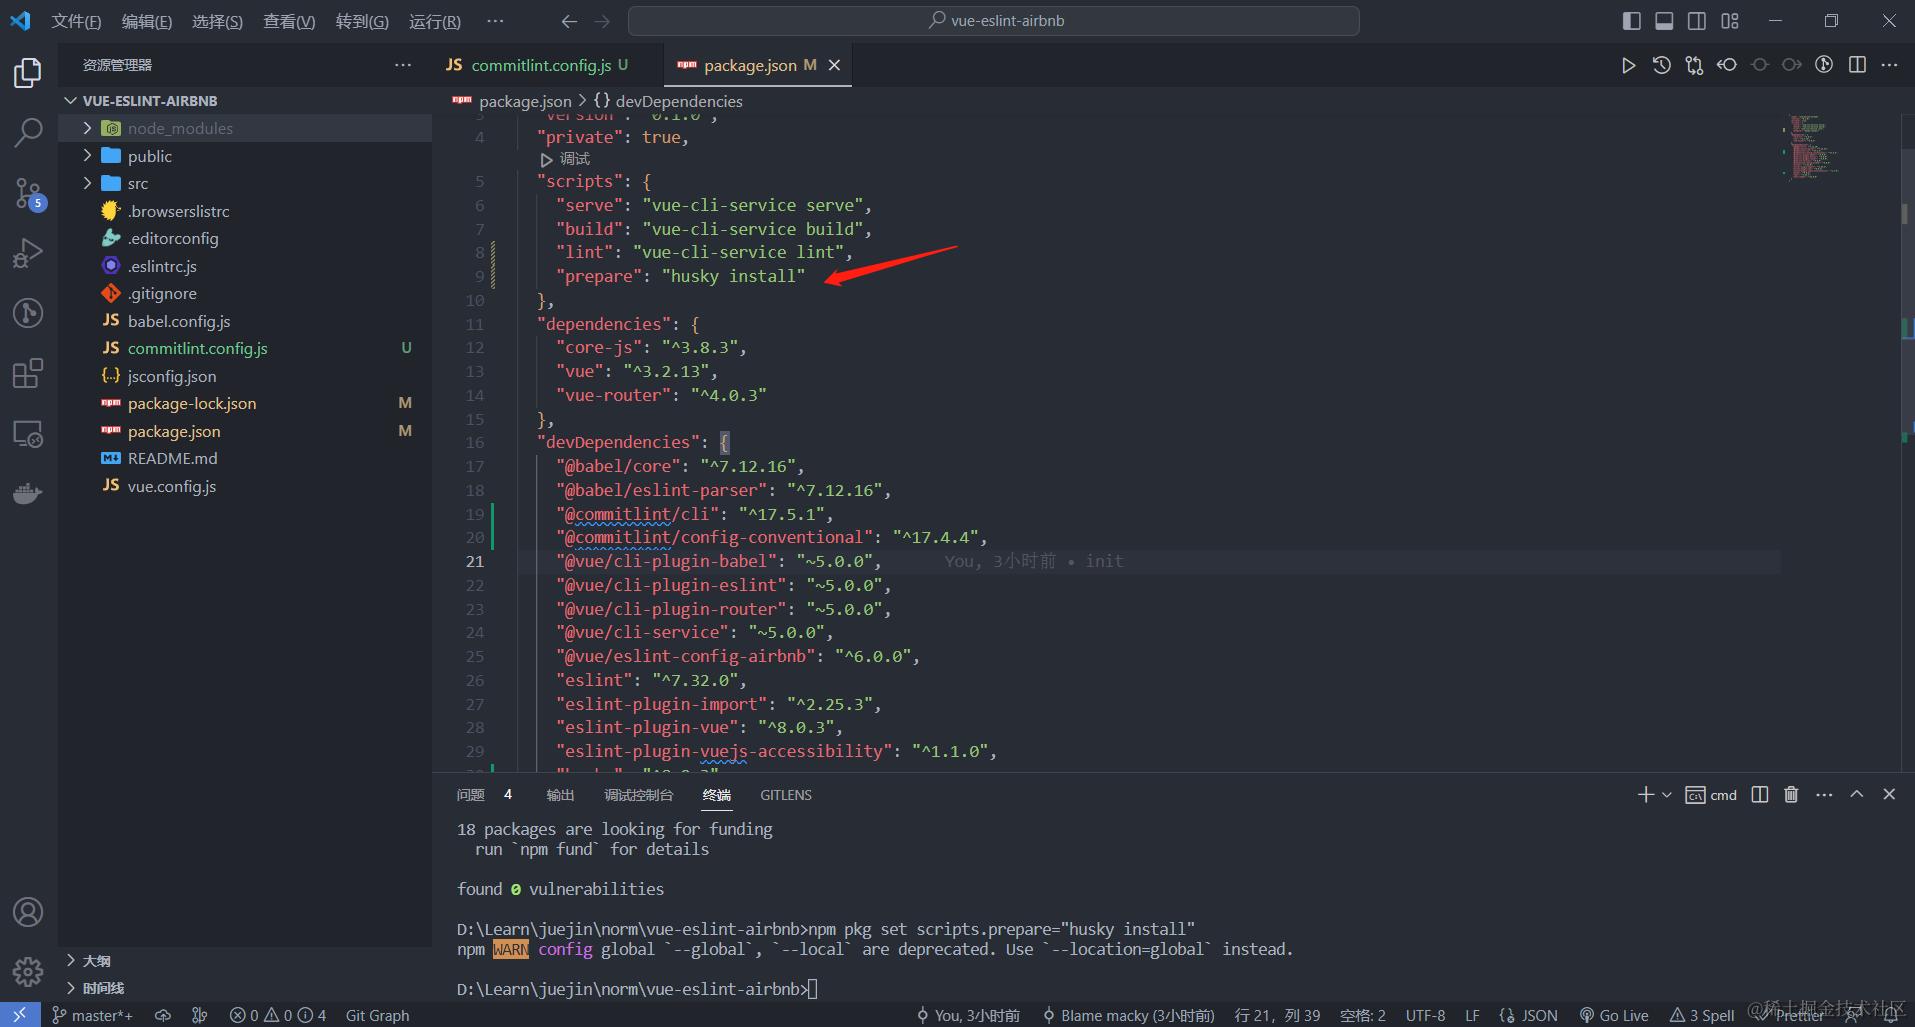Open the new terminal launch profile dropdown
This screenshot has width=1915, height=1027.
click(x=1667, y=795)
